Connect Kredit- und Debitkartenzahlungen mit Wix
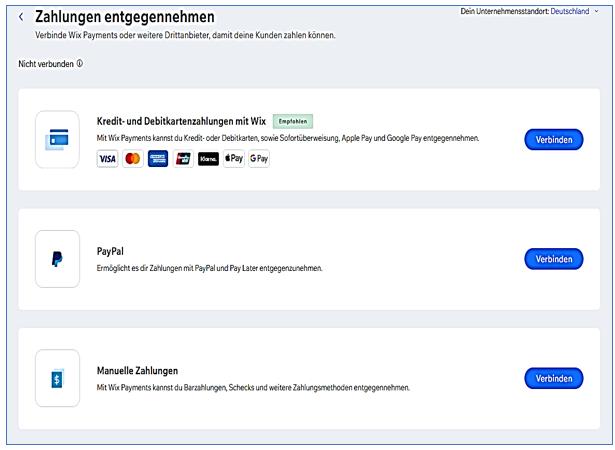 pos(554,140)
